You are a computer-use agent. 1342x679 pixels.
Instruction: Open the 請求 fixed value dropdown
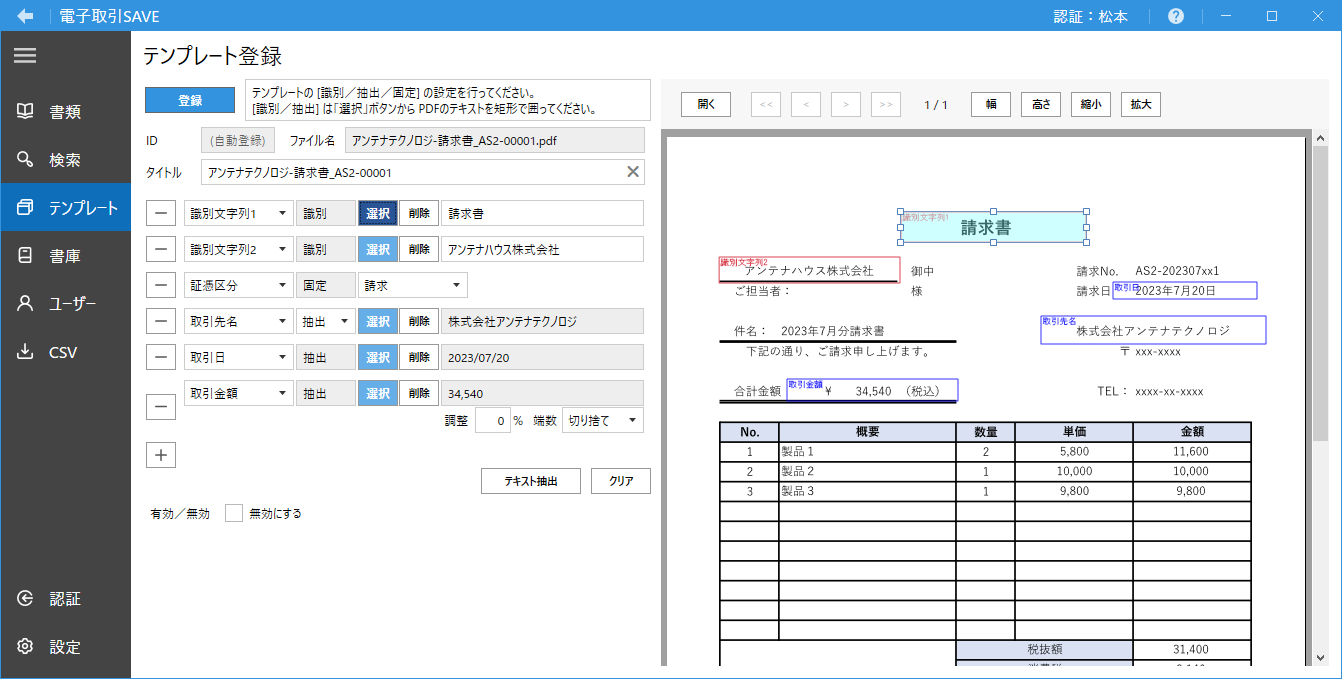tap(412, 285)
